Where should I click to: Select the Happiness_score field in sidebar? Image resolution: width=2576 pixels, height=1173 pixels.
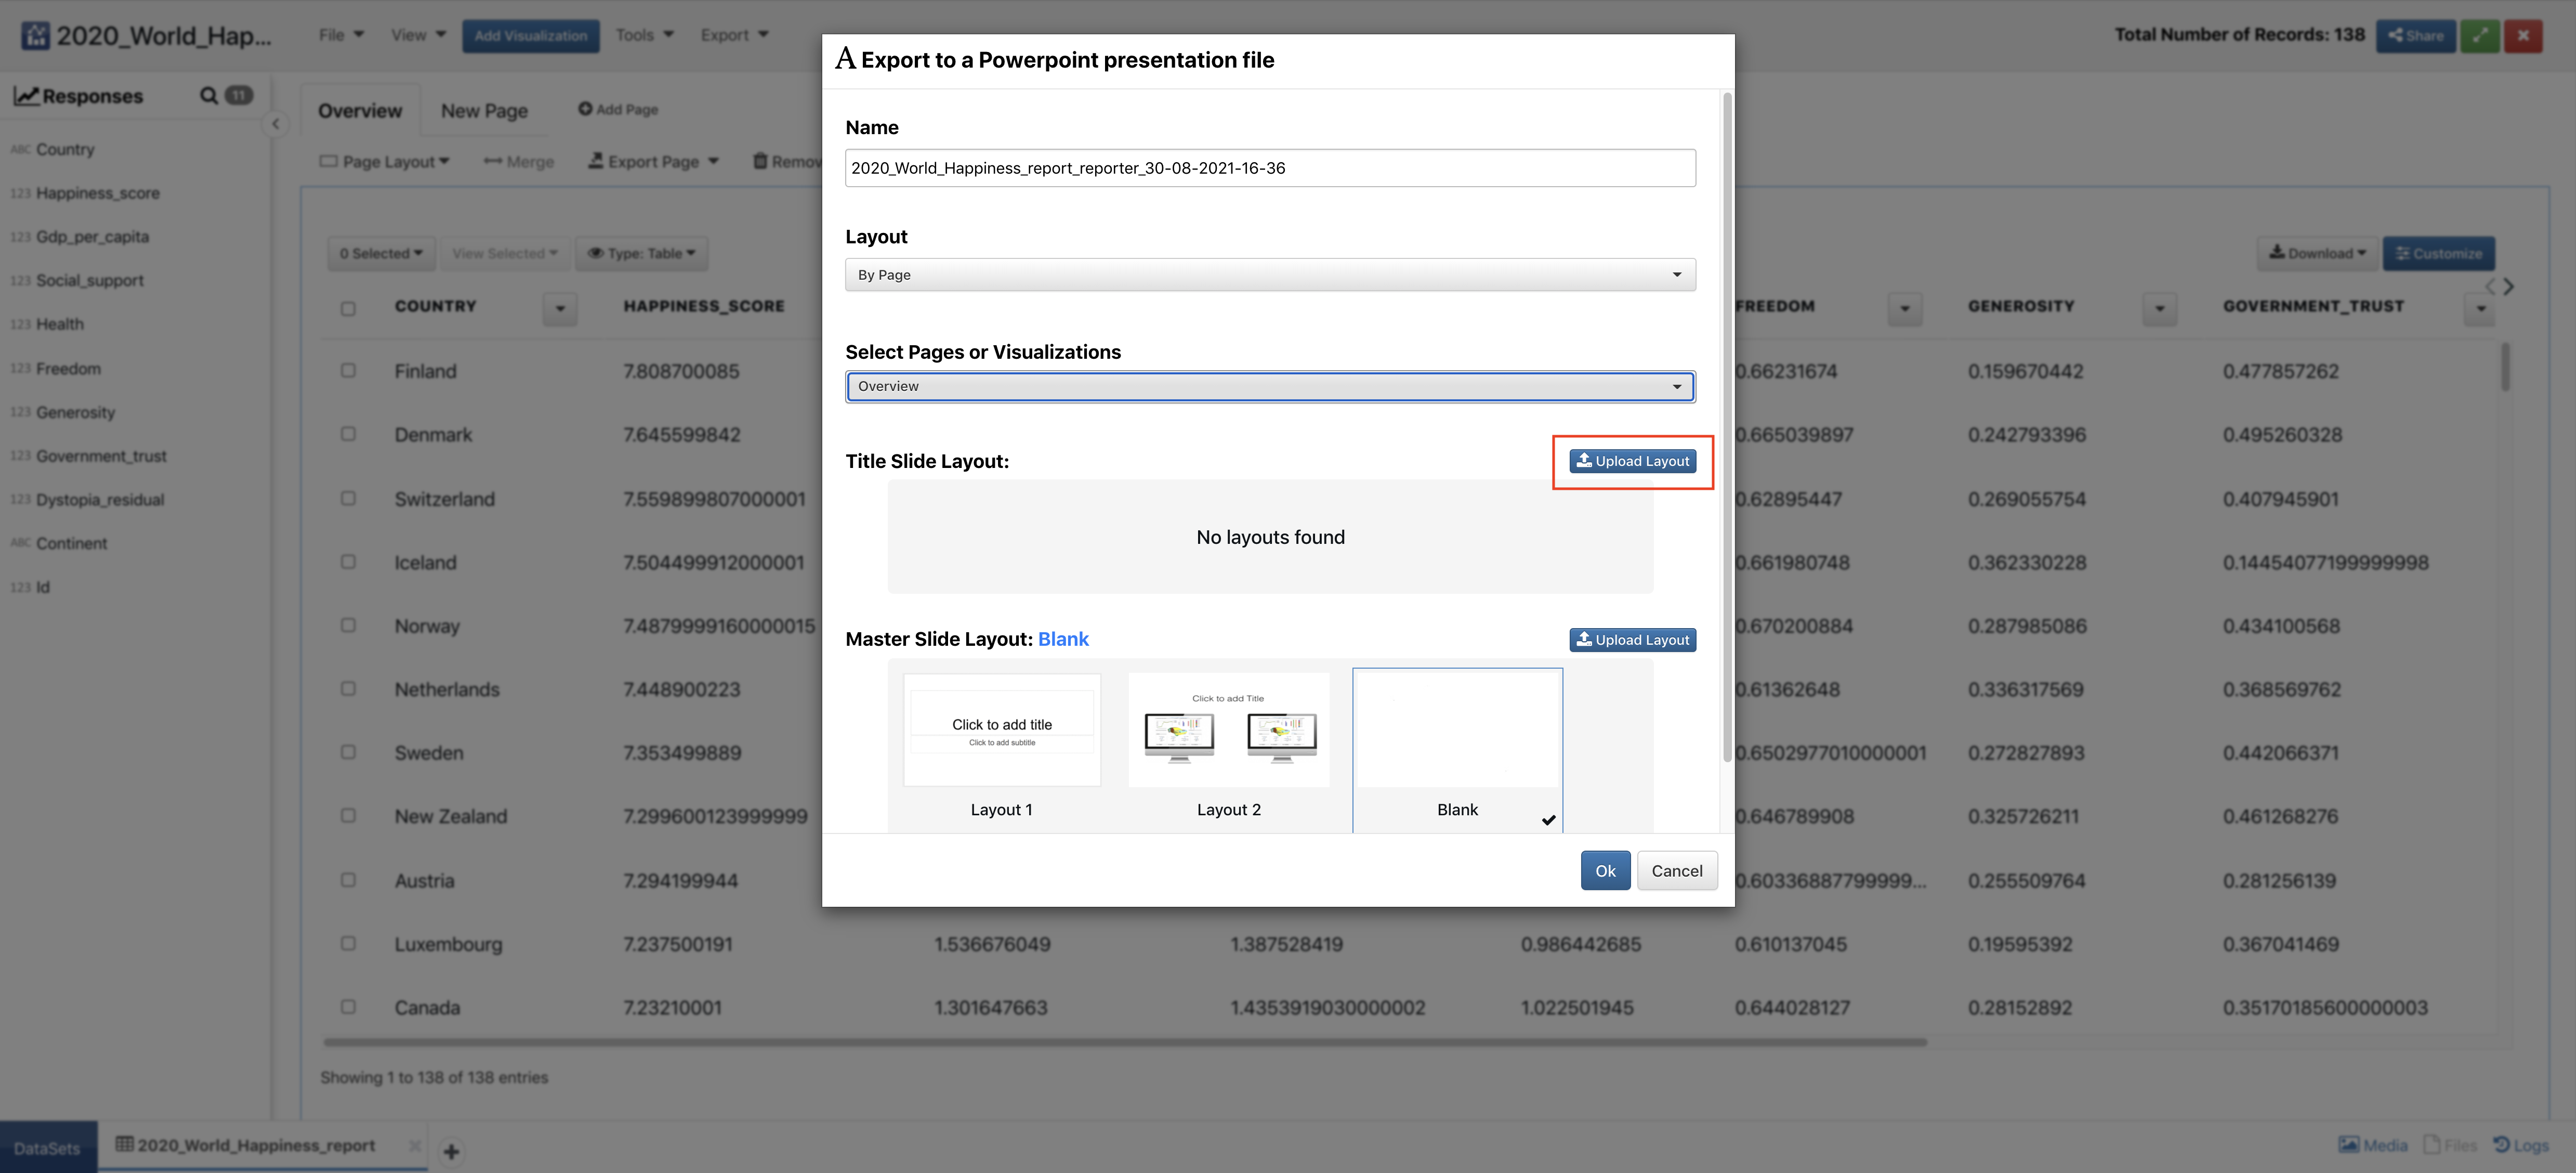coord(97,193)
